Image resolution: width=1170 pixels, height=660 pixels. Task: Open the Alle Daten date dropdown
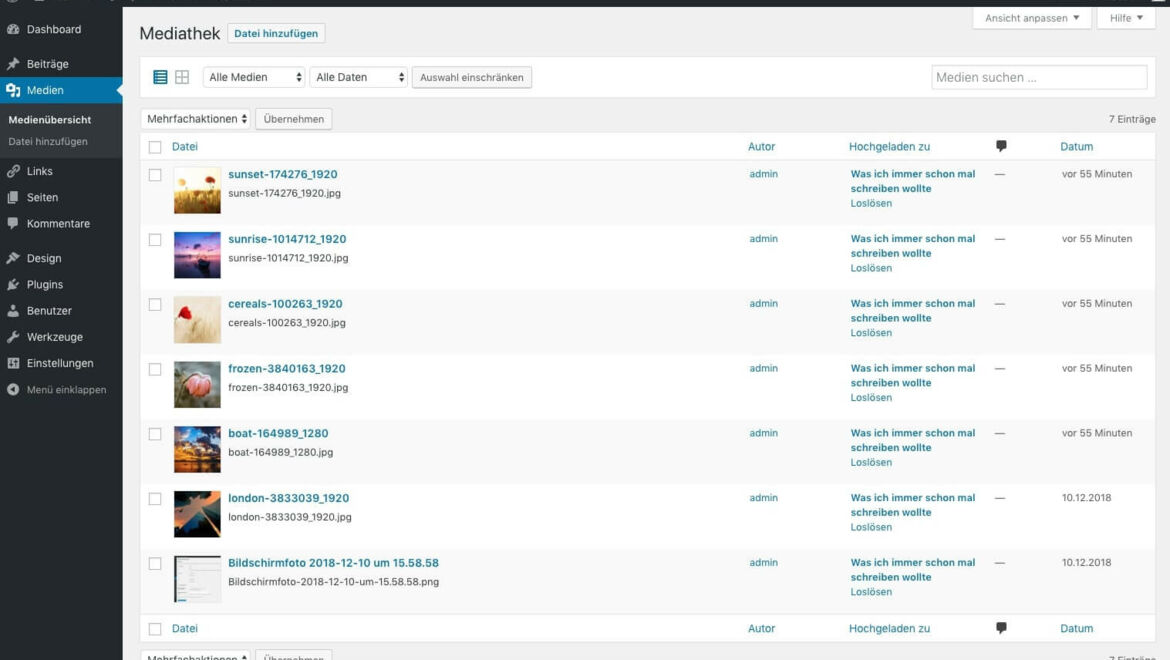coord(358,77)
